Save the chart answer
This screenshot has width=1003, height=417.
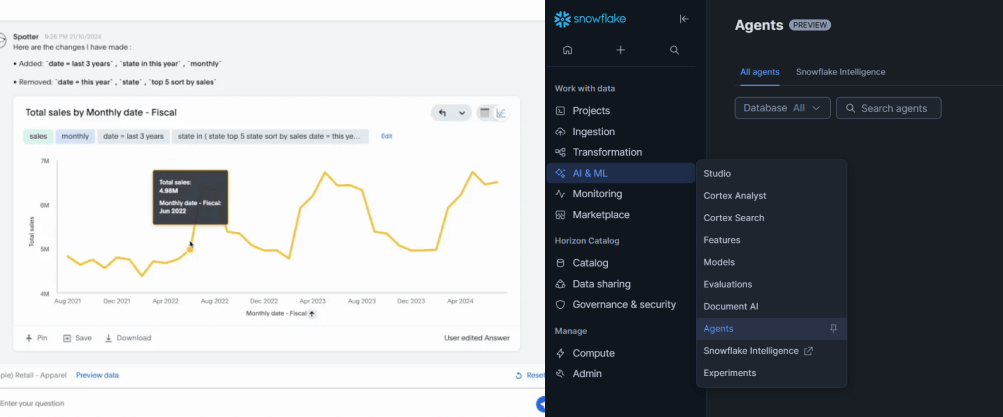pyautogui.click(x=77, y=338)
